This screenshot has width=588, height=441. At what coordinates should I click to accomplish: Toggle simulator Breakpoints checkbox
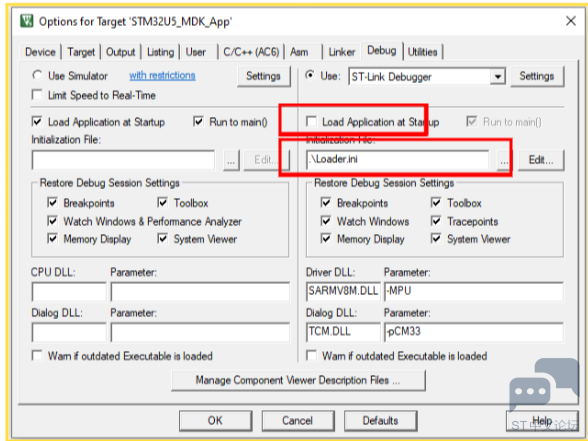coord(52,203)
